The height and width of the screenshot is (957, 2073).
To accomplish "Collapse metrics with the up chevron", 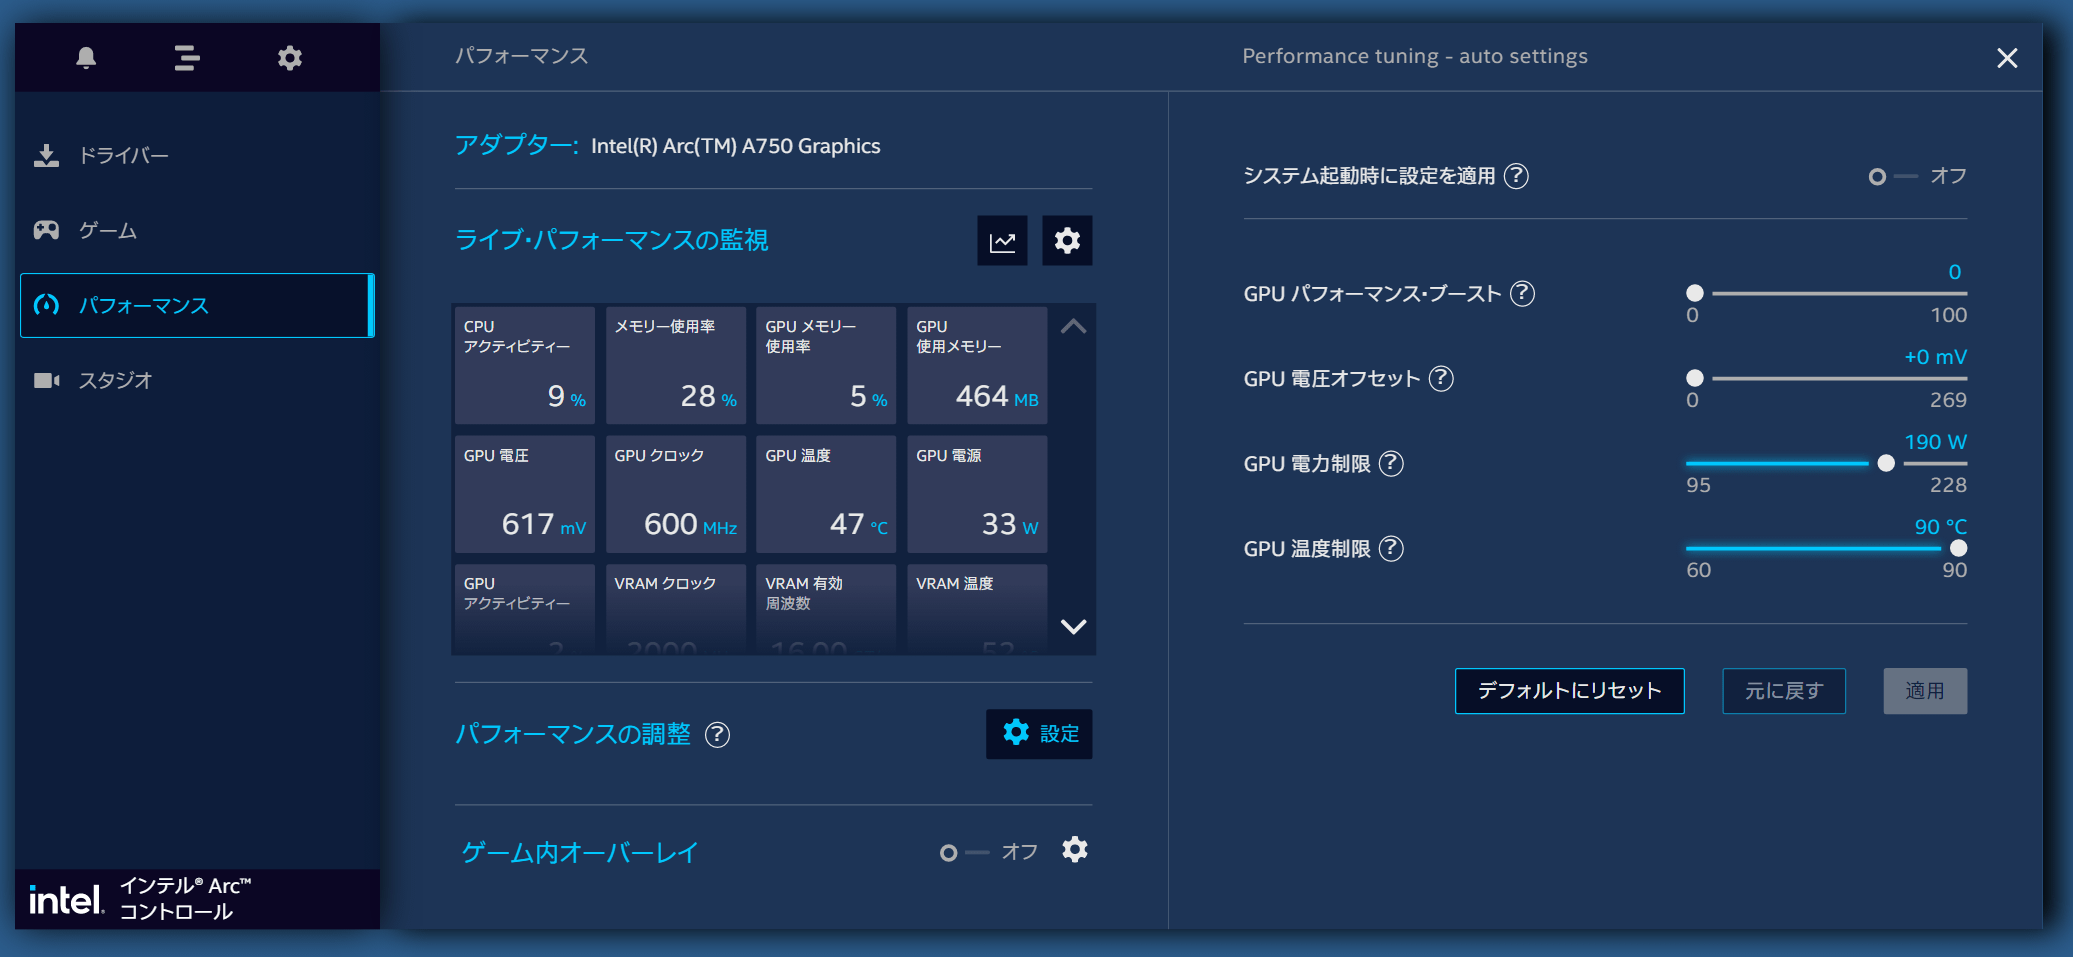I will click(x=1073, y=327).
